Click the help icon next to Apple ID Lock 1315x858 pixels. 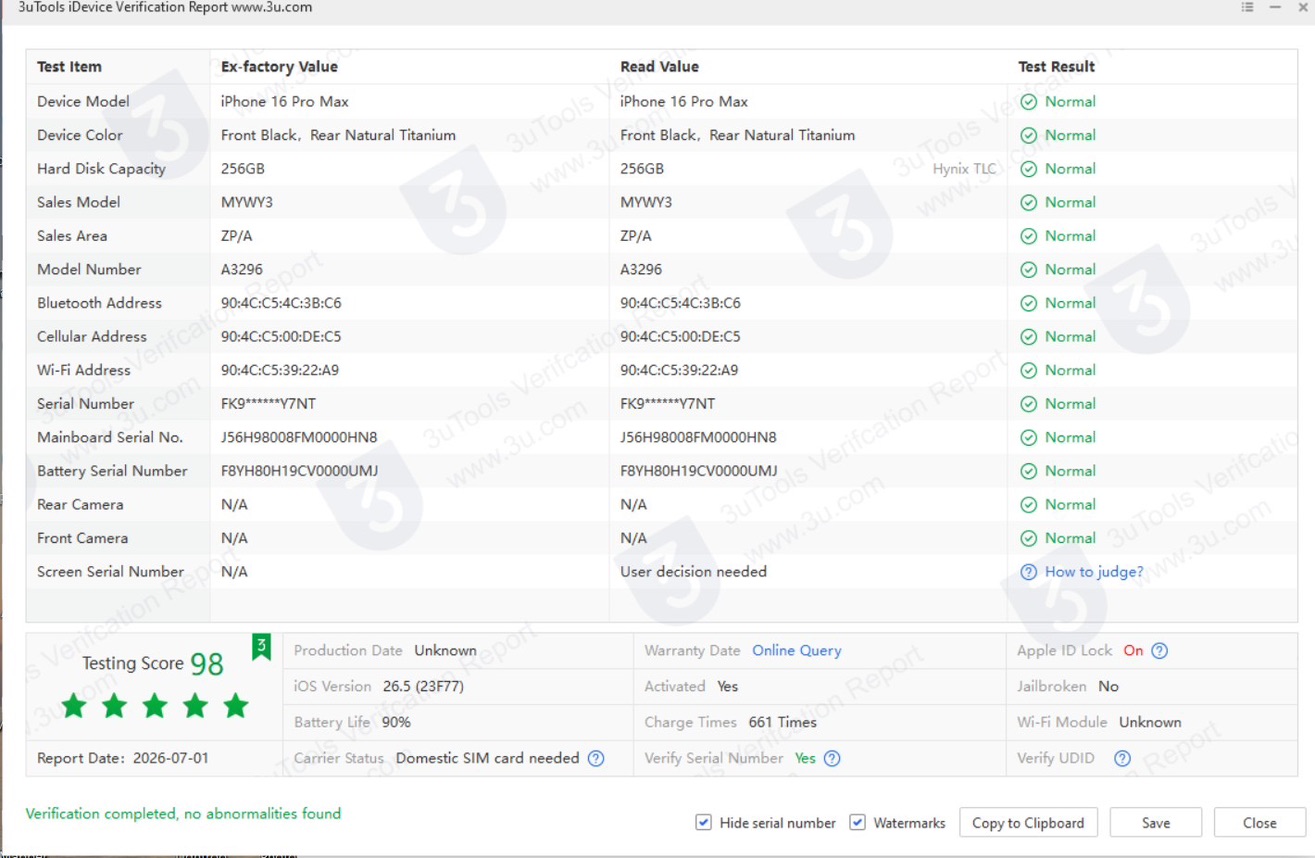(1159, 651)
